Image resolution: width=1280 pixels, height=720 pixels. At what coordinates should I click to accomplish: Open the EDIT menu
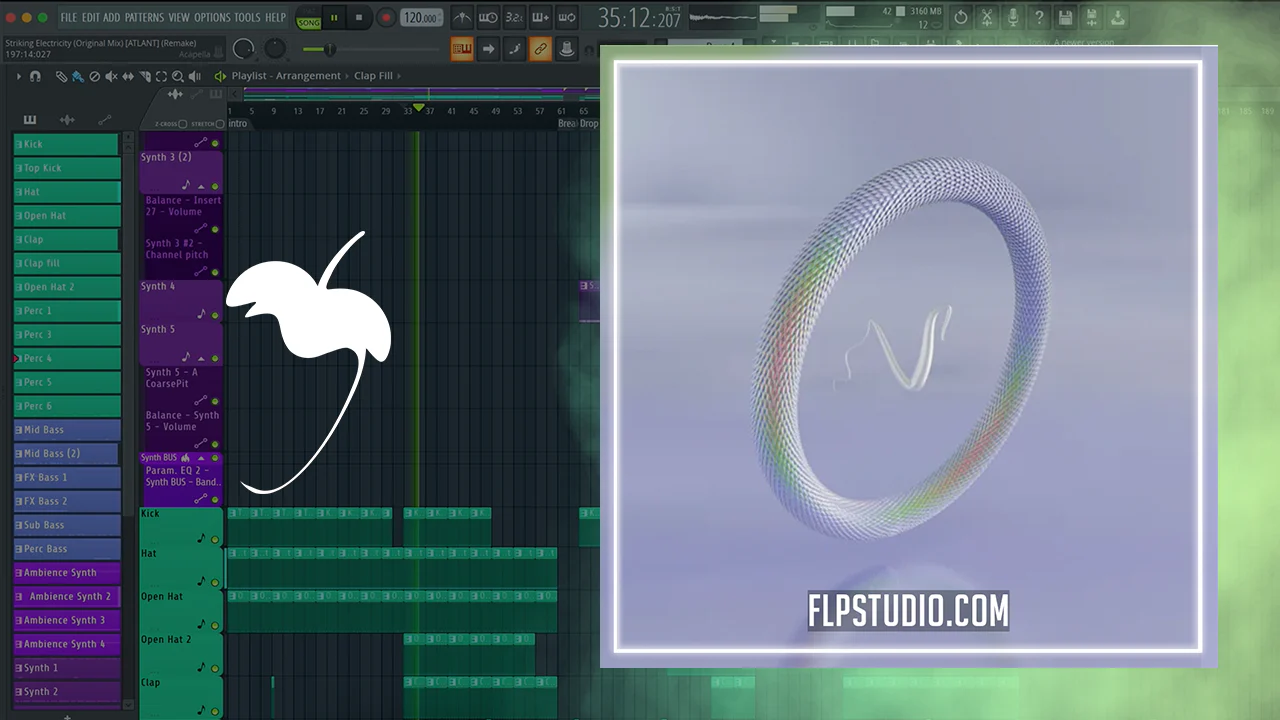point(90,18)
